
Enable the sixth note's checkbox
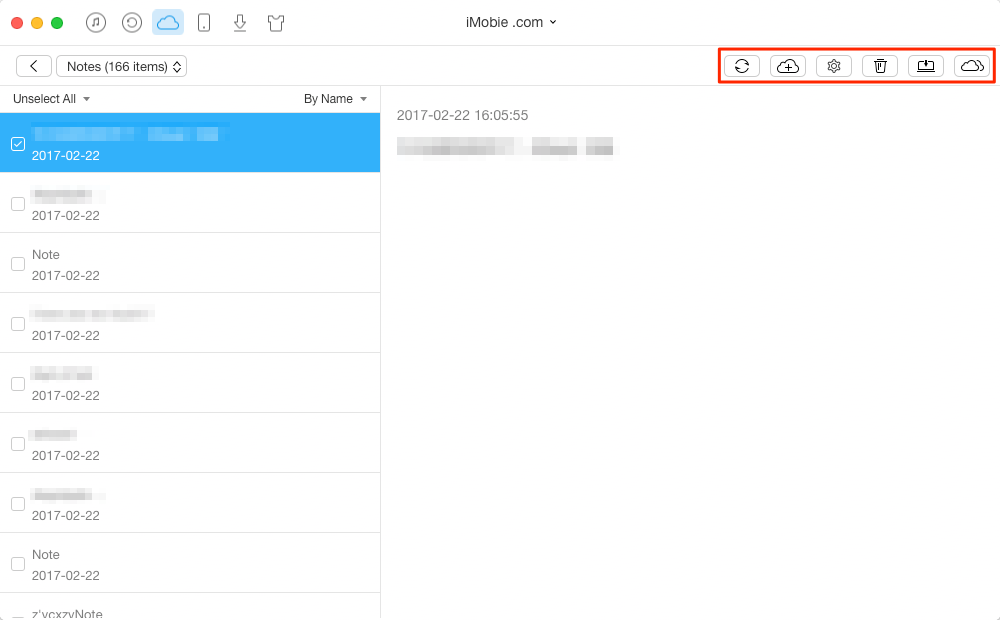(18, 443)
